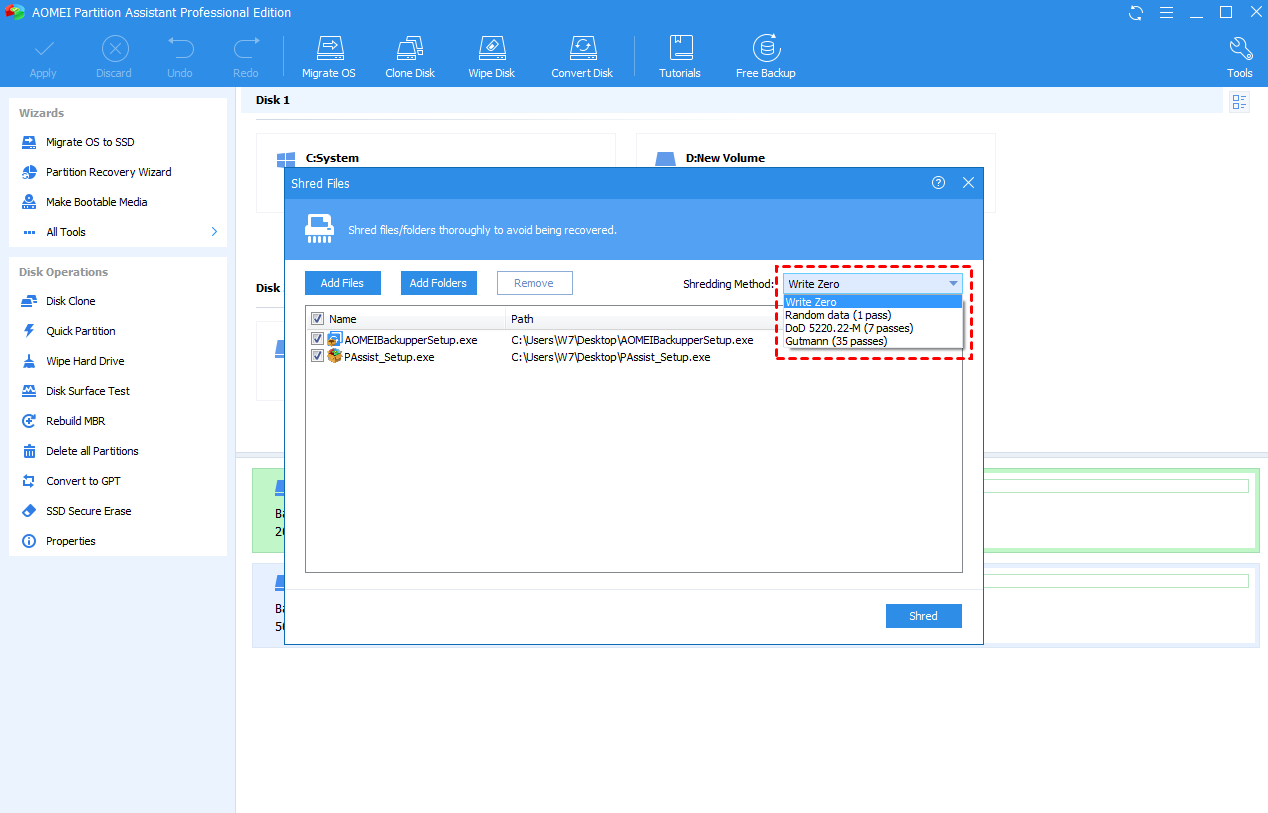The height and width of the screenshot is (813, 1268).
Task: Click the AOMEIBackupperSetup.exe path cell
Action: [x=632, y=340]
